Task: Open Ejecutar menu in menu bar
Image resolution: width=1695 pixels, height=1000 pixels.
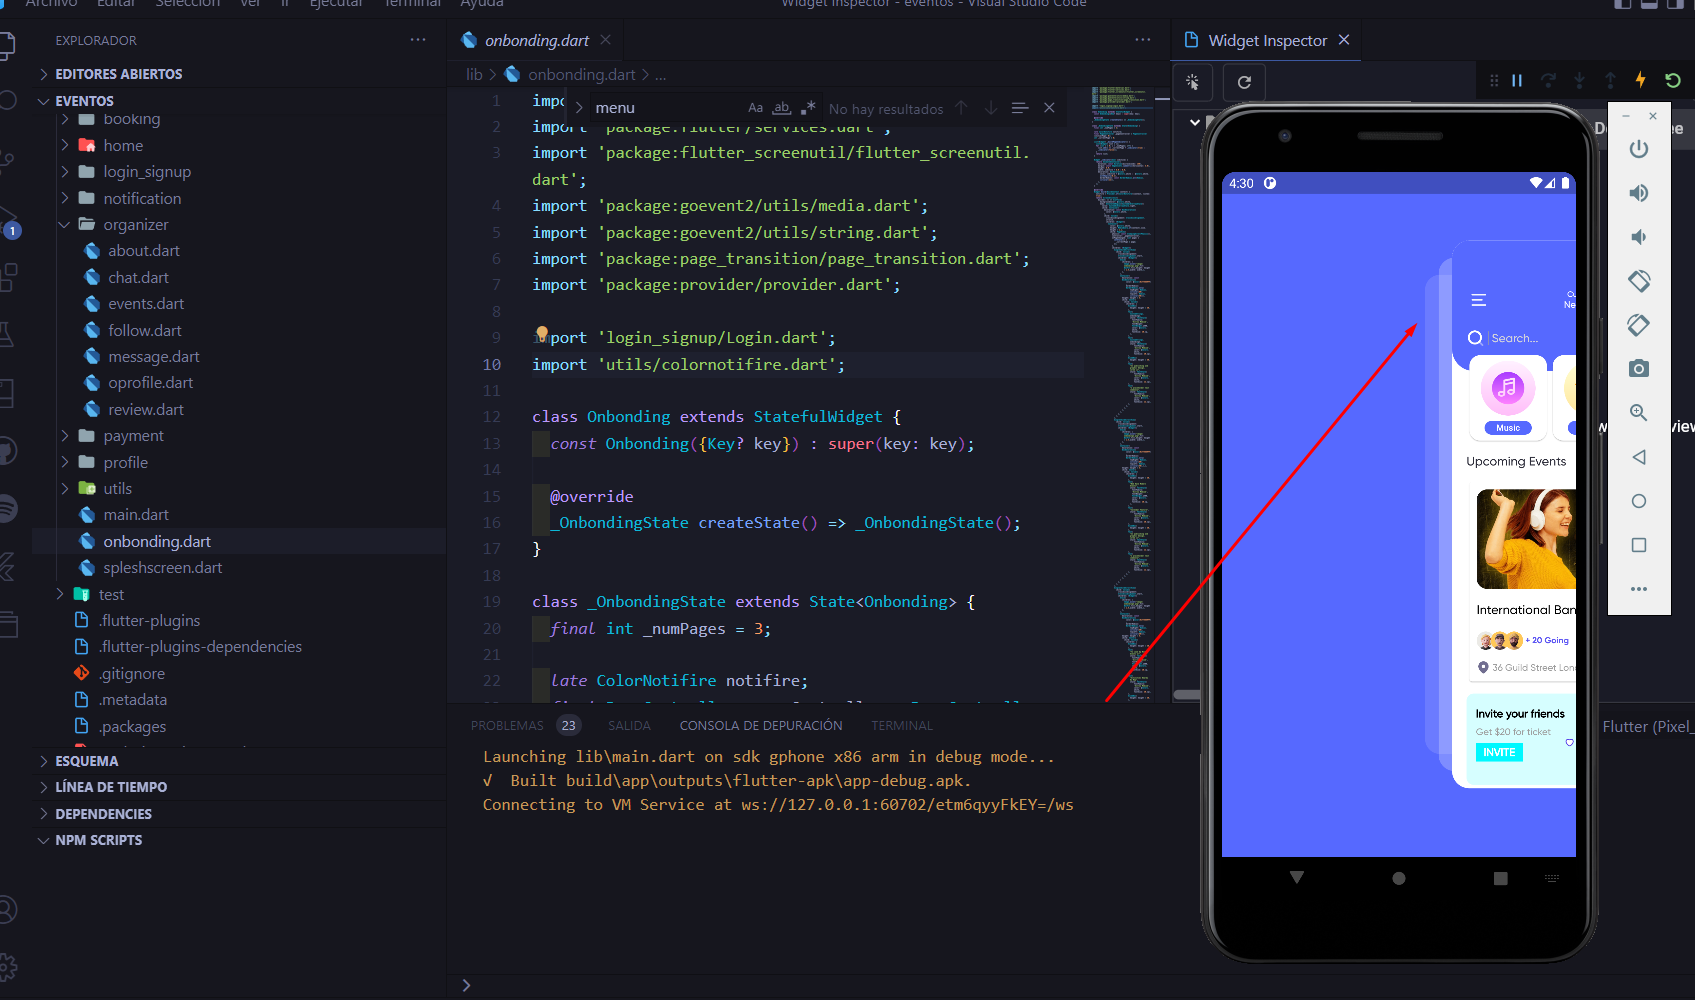Action: click(336, 4)
